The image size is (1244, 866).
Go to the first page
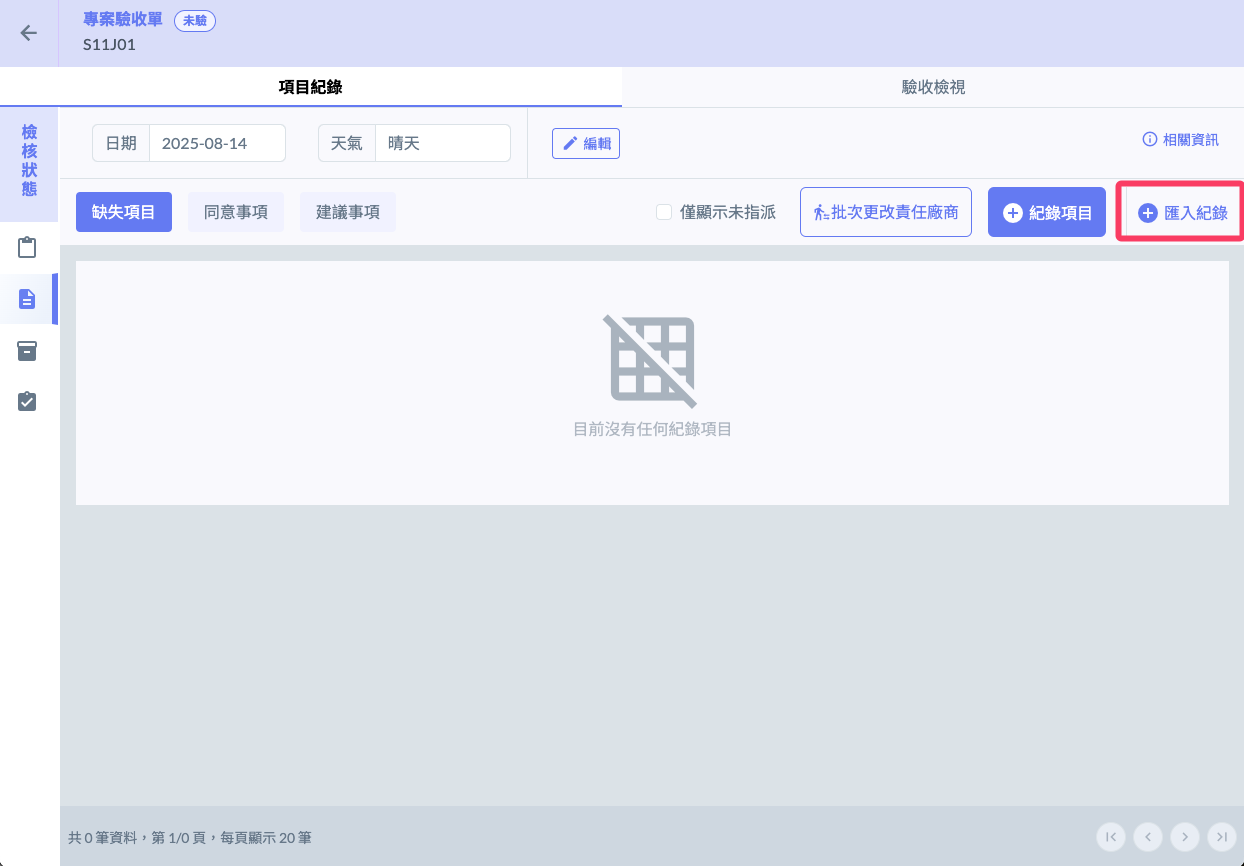pyautogui.click(x=1110, y=836)
